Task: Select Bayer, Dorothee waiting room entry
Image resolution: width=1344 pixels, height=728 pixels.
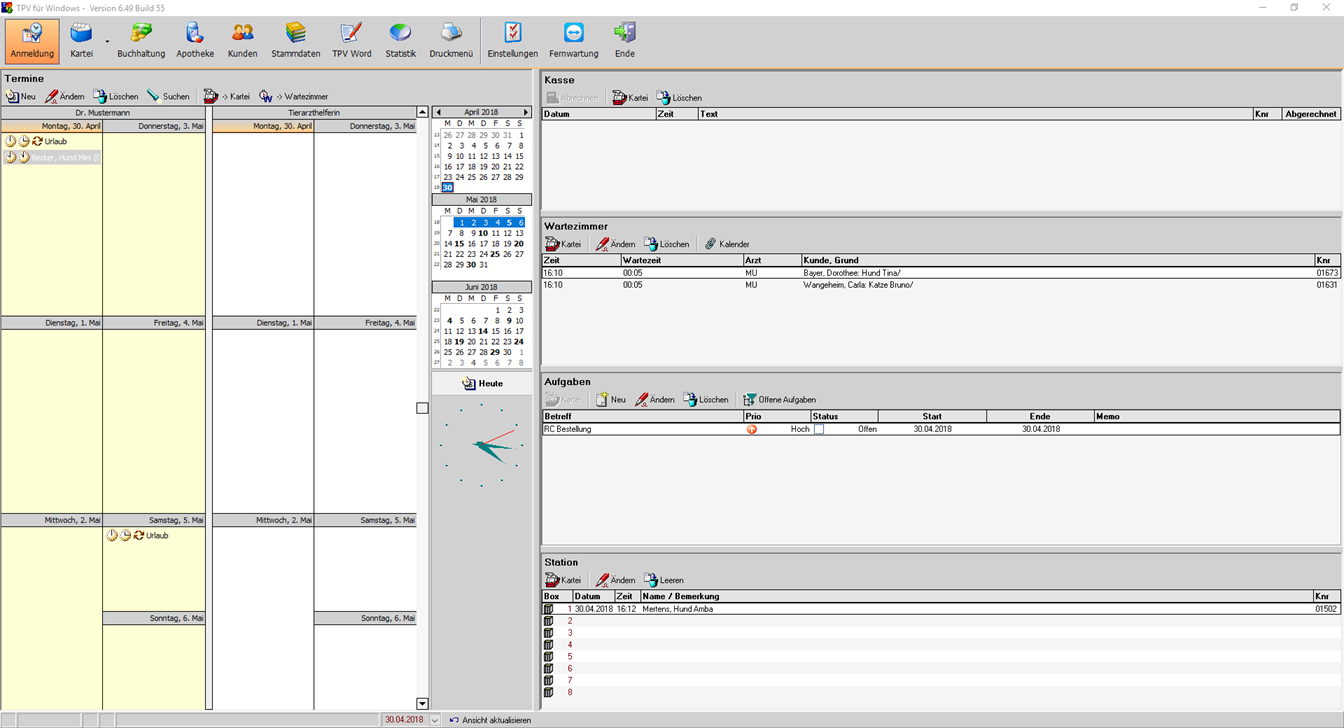Action: 851,272
